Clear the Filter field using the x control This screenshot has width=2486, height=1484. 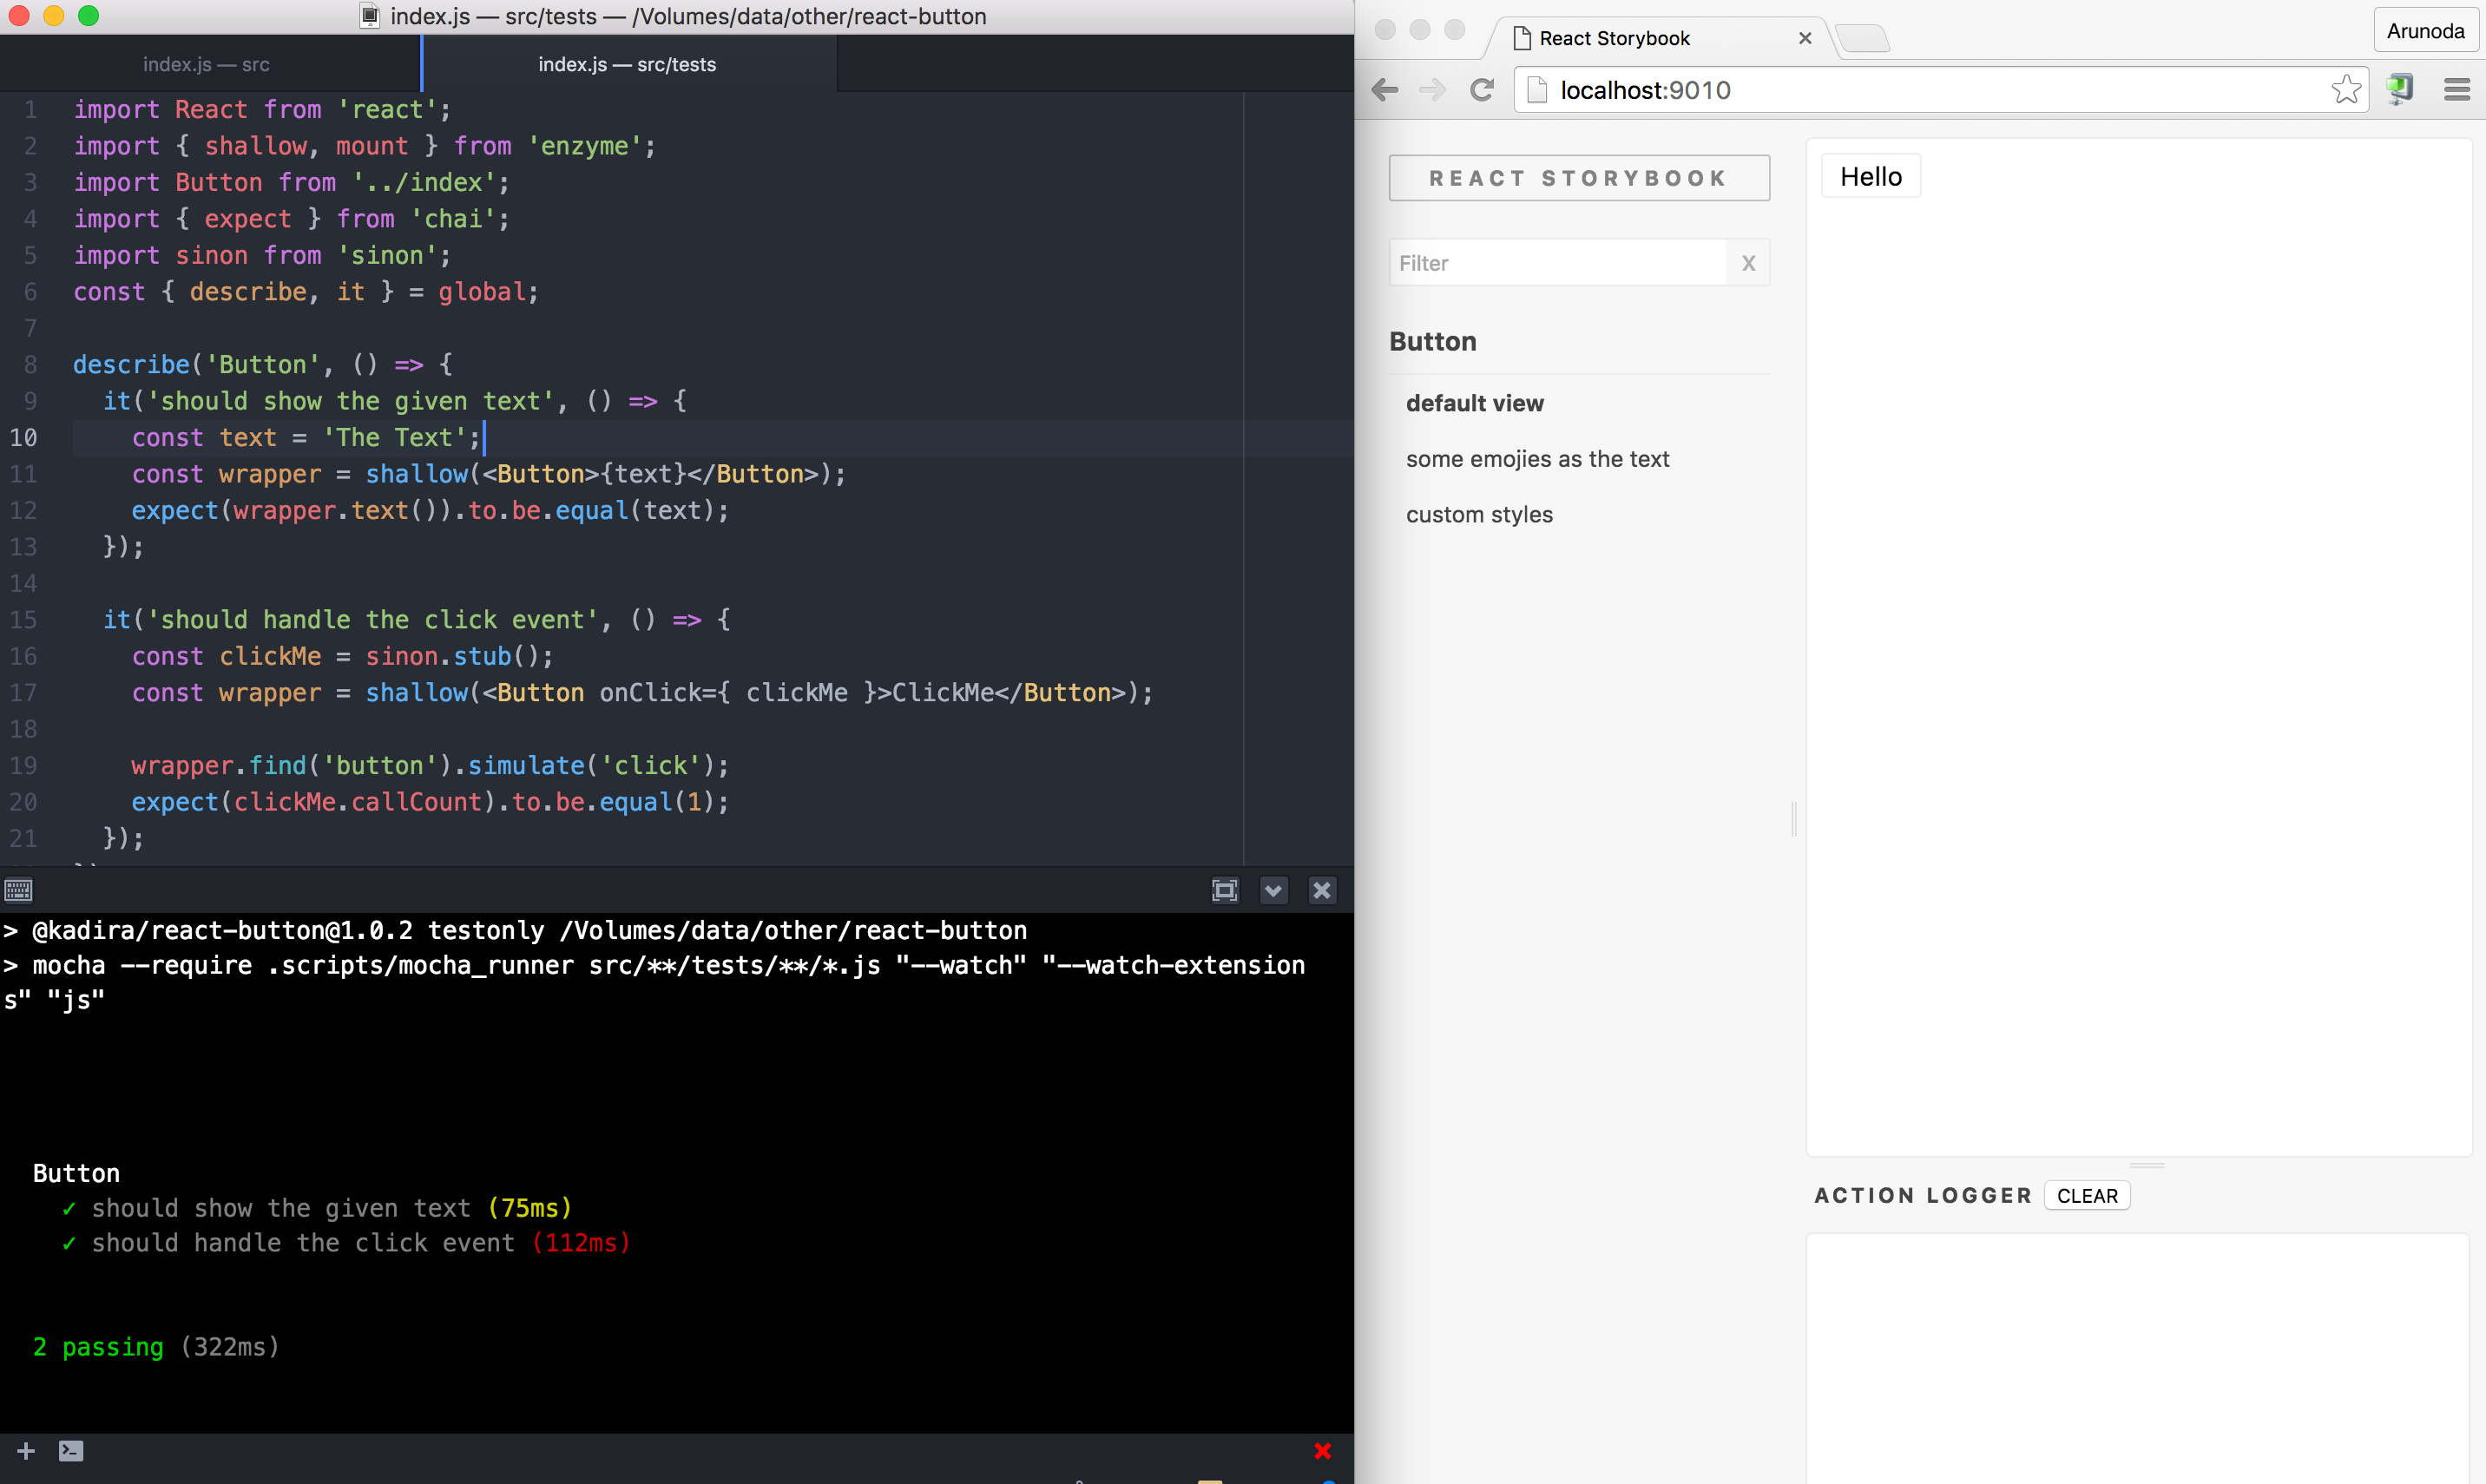point(1748,262)
